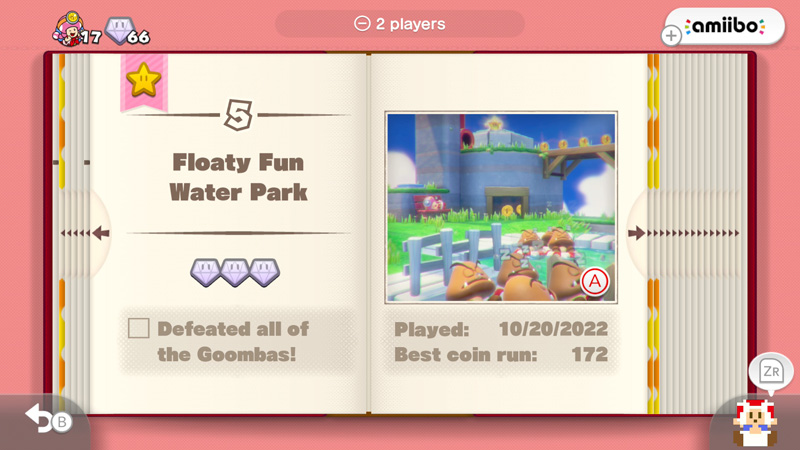Open the level preview thumbnail with Goombas
Screen dimensions: 800x450
click(x=501, y=207)
